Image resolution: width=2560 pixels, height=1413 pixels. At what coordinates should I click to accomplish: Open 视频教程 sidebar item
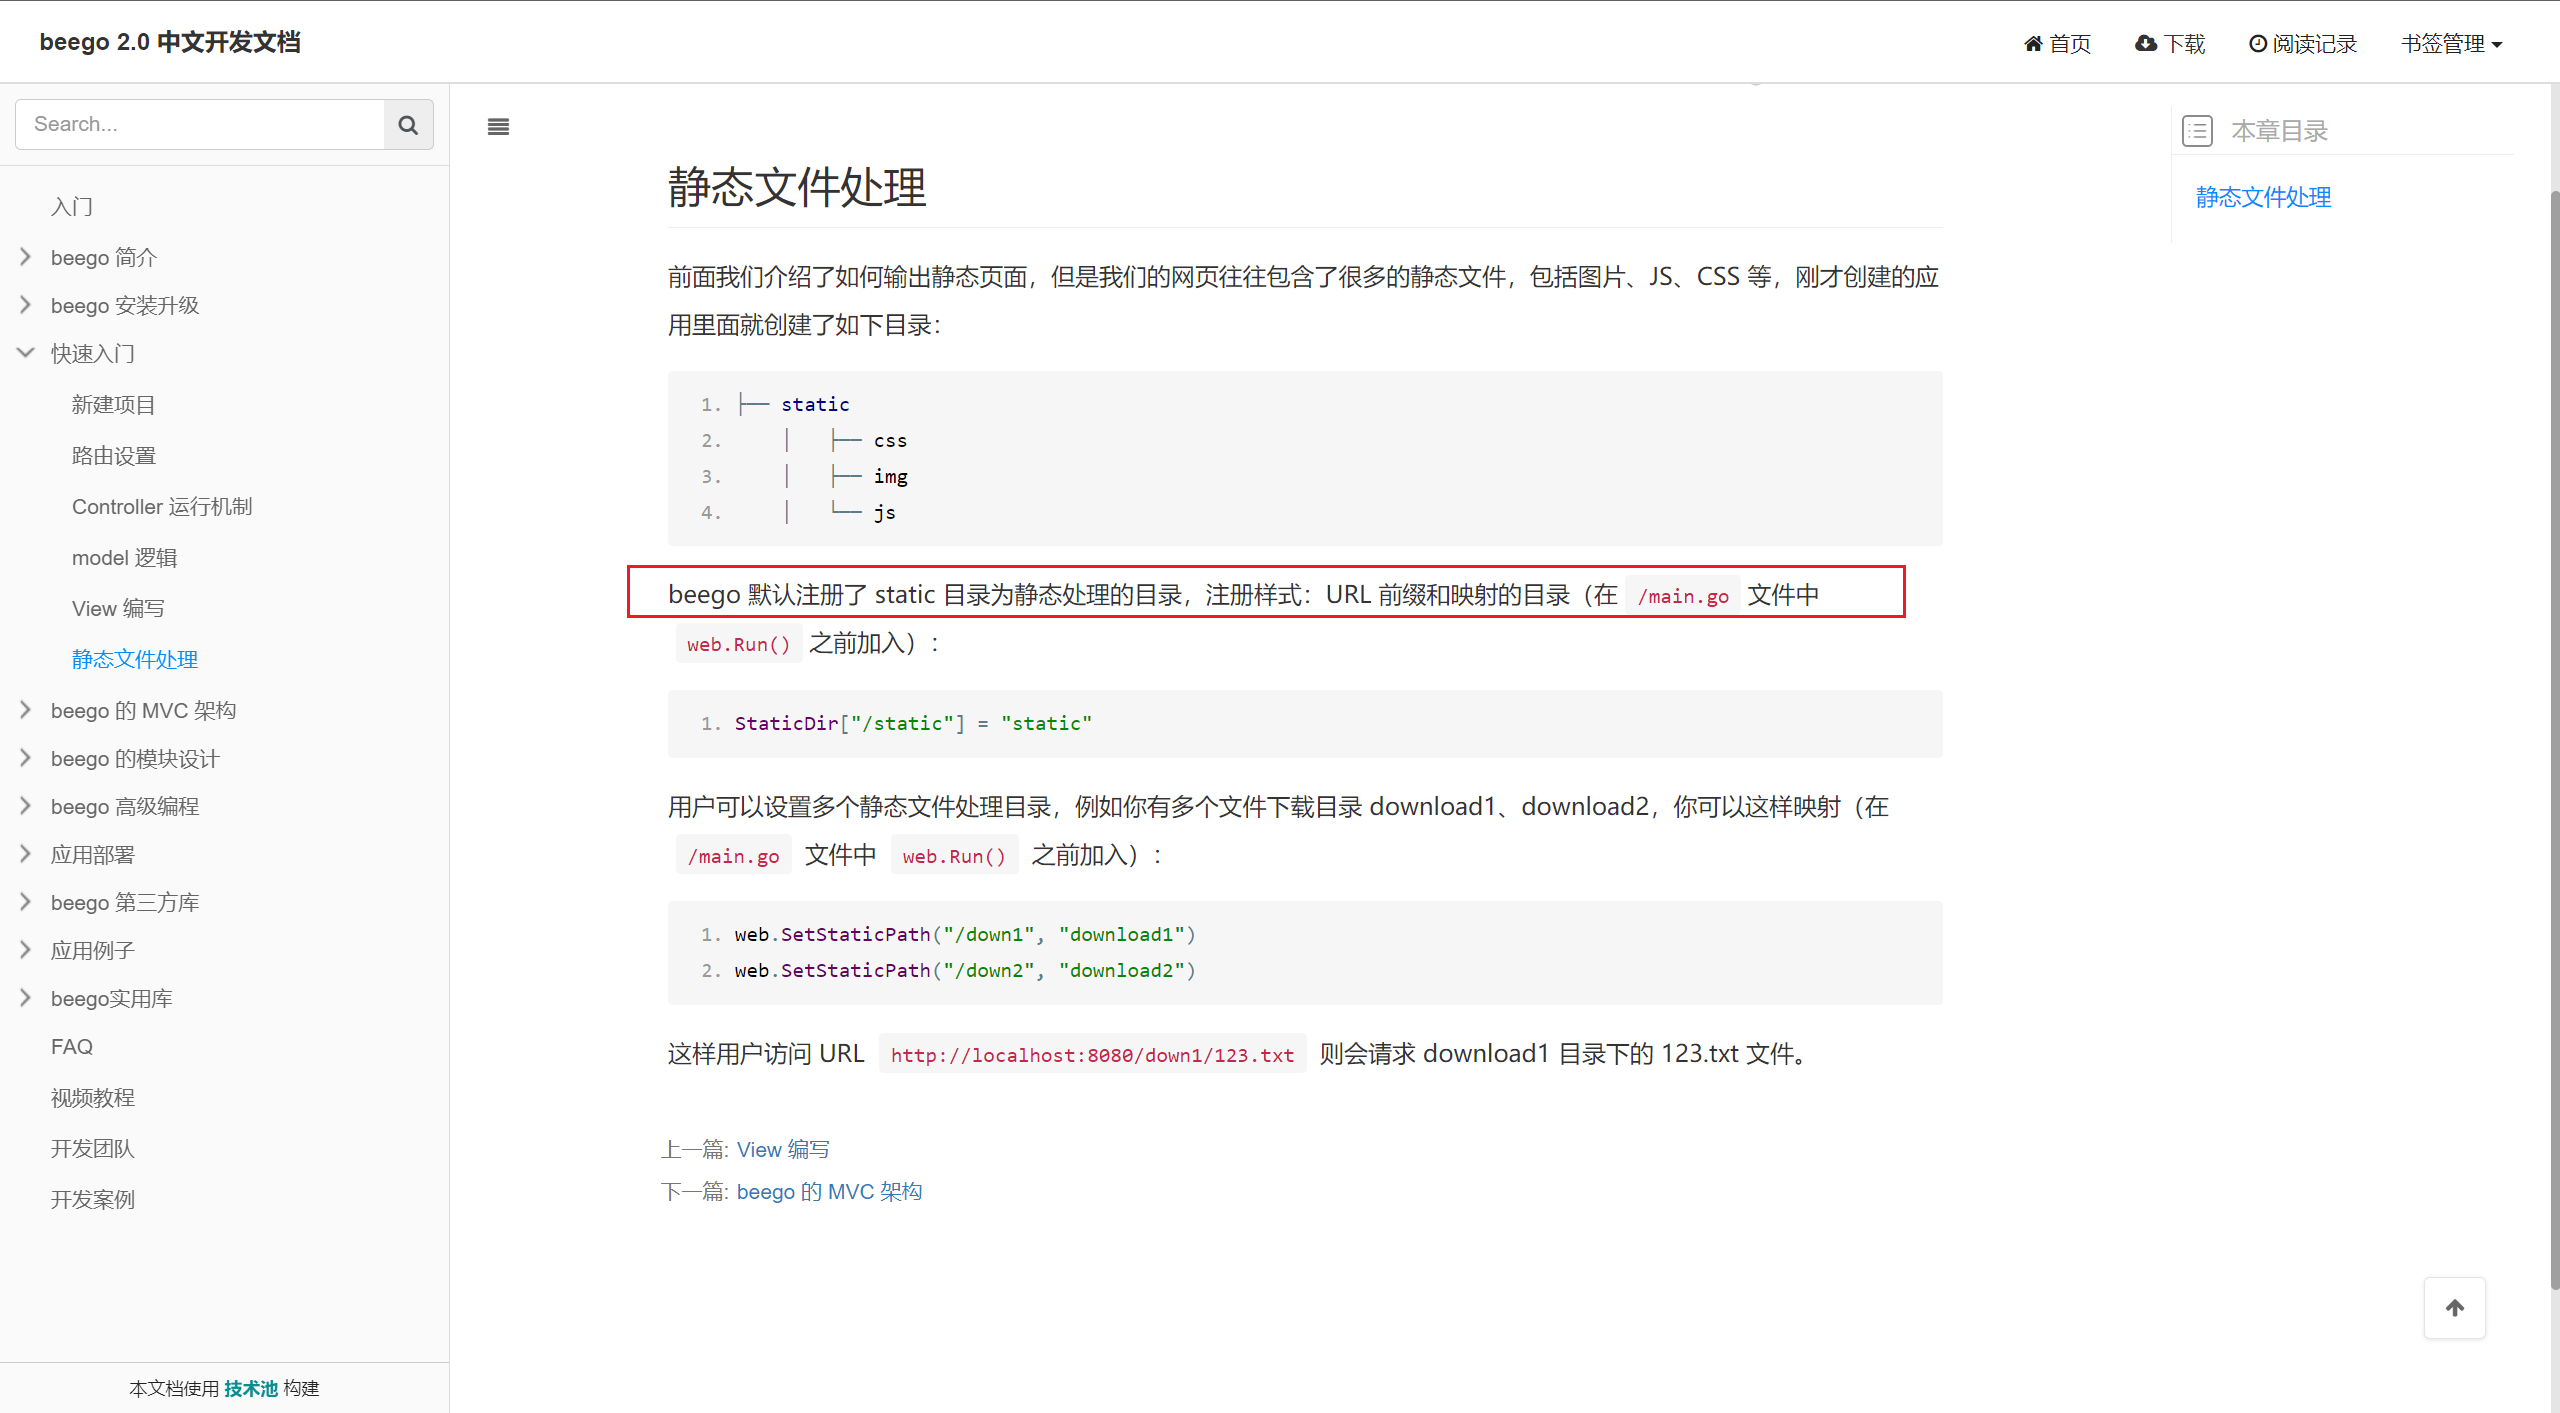[93, 1098]
